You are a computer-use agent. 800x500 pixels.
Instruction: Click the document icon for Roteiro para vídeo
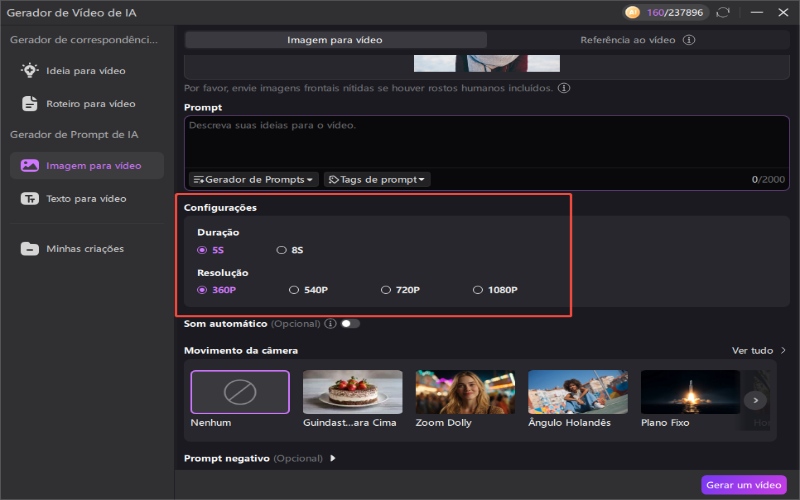29,104
